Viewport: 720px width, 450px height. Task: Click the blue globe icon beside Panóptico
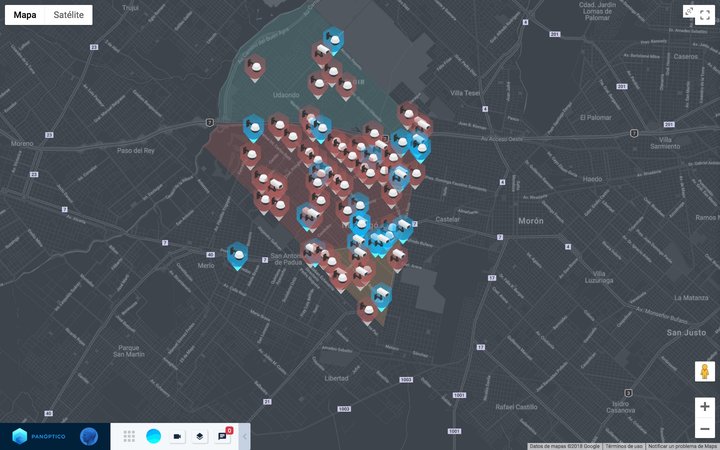tap(89, 436)
